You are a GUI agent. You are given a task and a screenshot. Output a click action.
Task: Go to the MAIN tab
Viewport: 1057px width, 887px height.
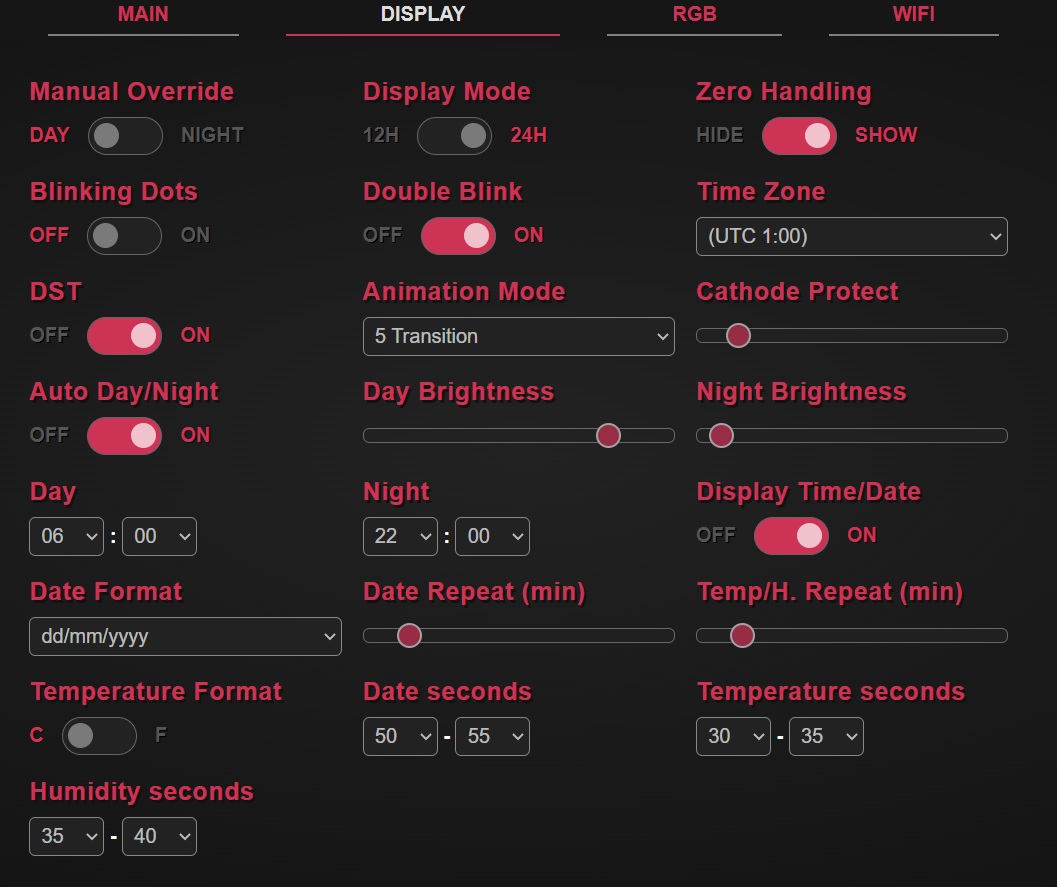[x=143, y=15]
